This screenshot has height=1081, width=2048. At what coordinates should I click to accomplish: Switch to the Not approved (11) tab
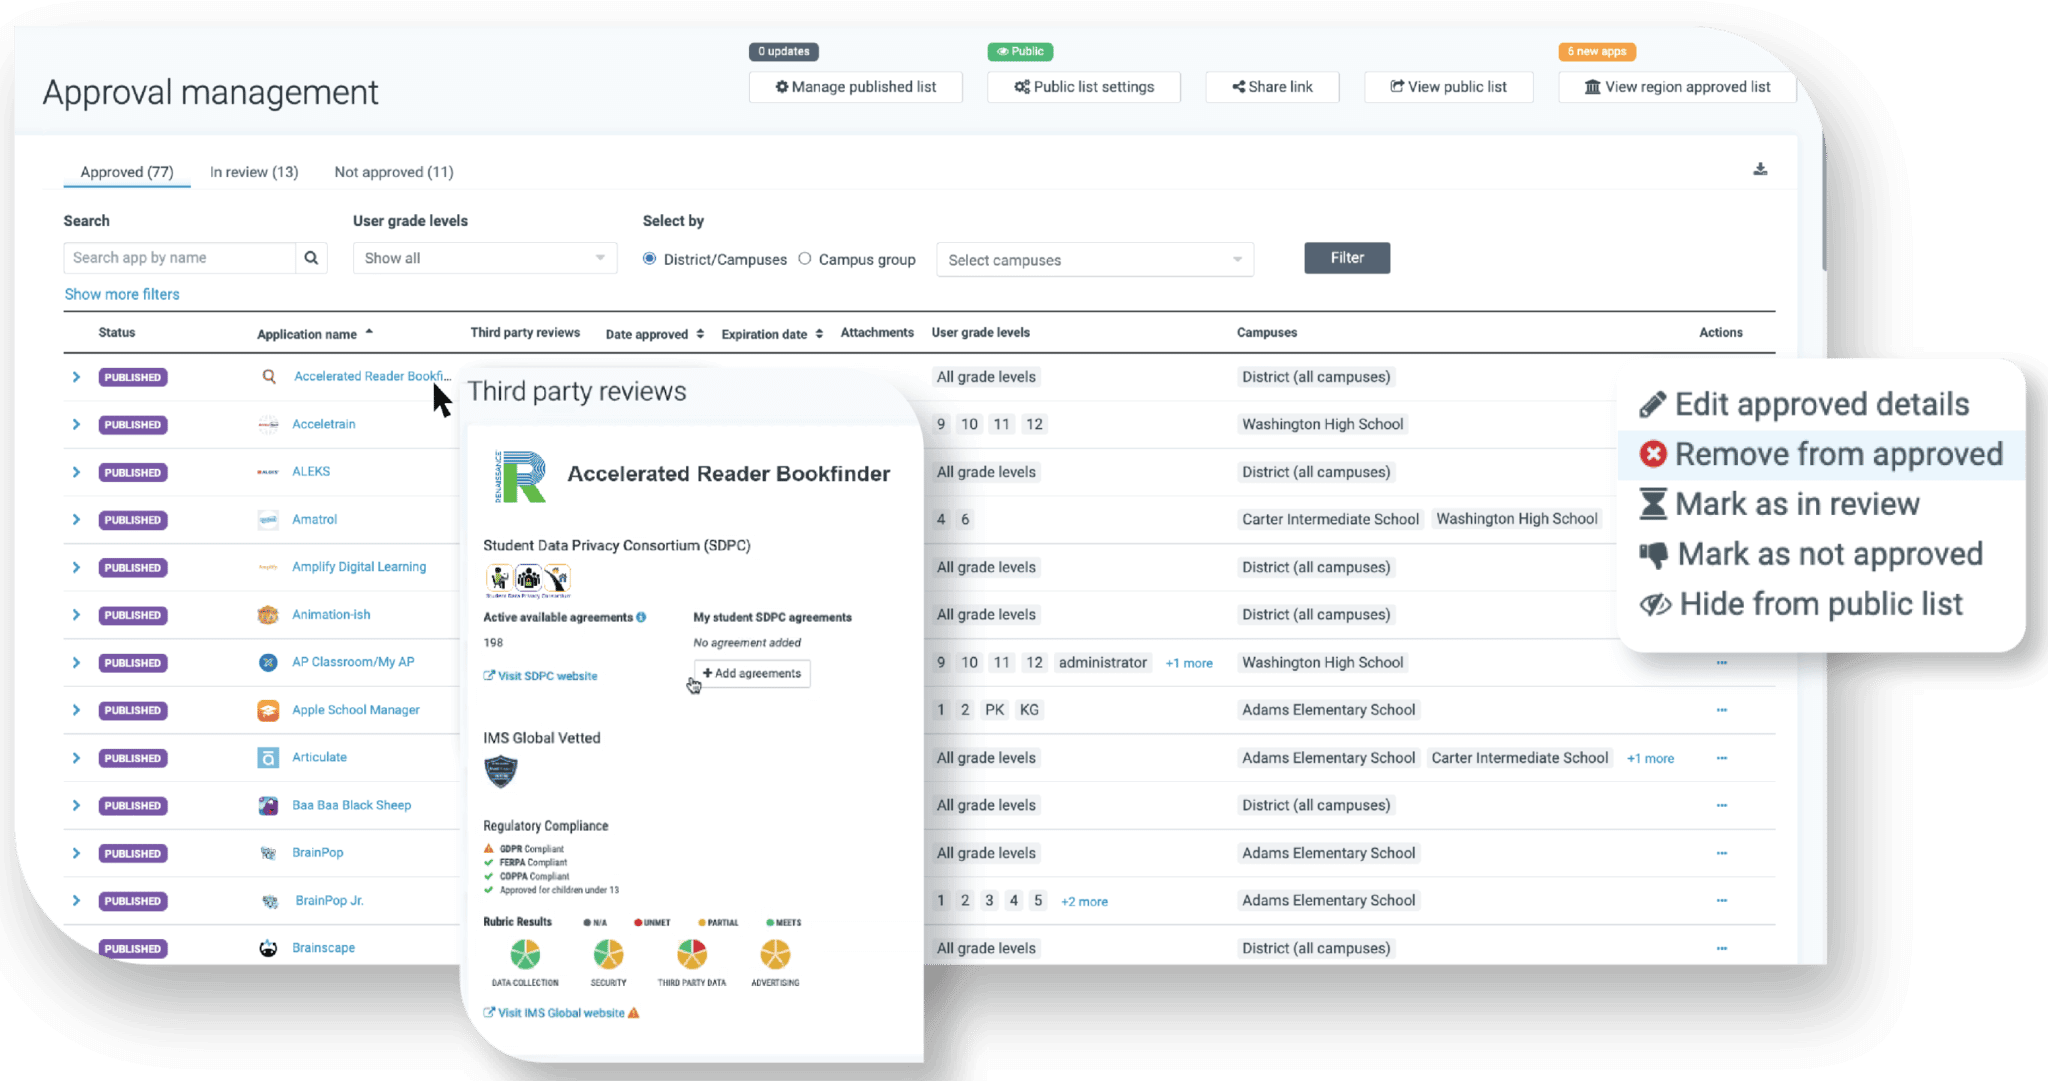(394, 172)
